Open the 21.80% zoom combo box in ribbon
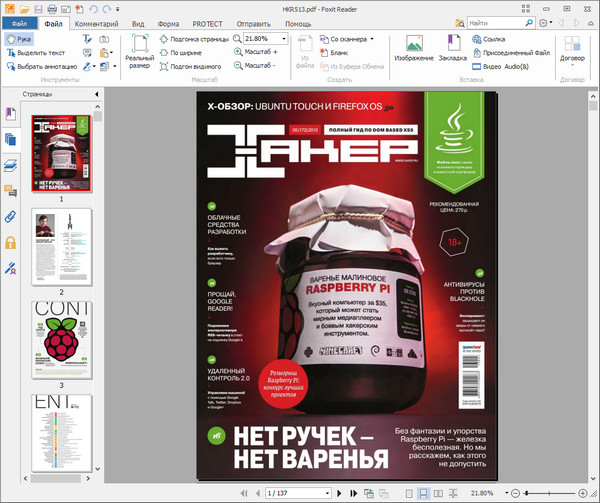 tap(266, 39)
